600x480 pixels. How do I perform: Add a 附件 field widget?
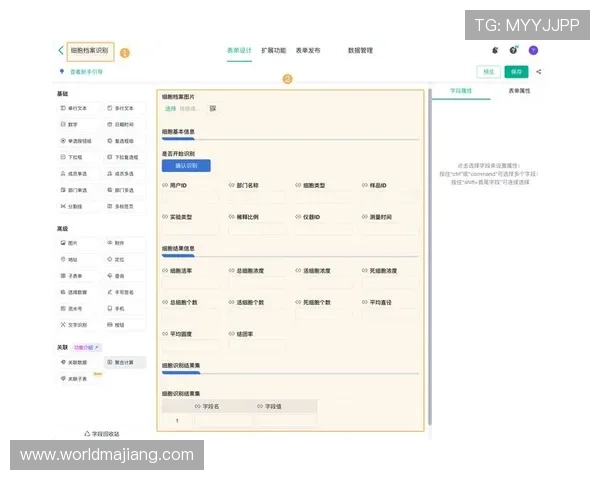(125, 243)
